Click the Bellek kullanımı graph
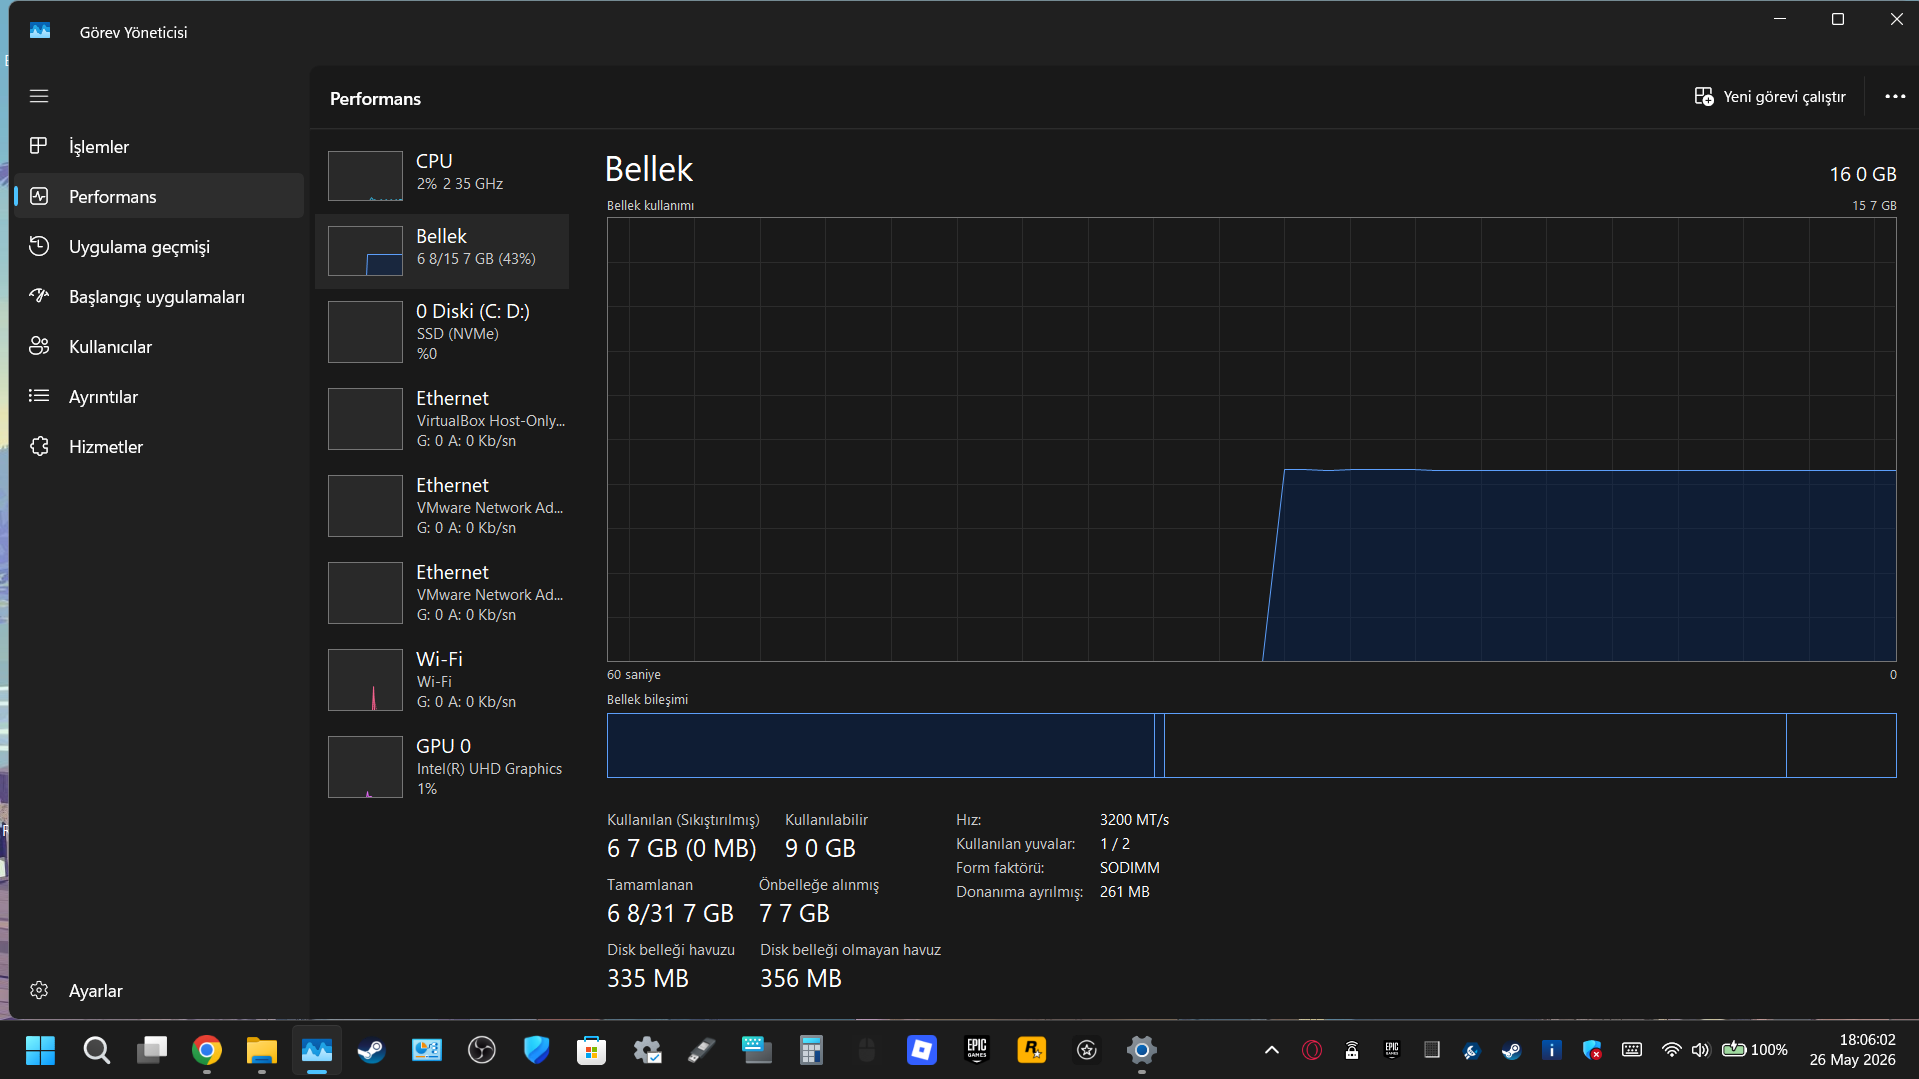 pyautogui.click(x=1251, y=439)
